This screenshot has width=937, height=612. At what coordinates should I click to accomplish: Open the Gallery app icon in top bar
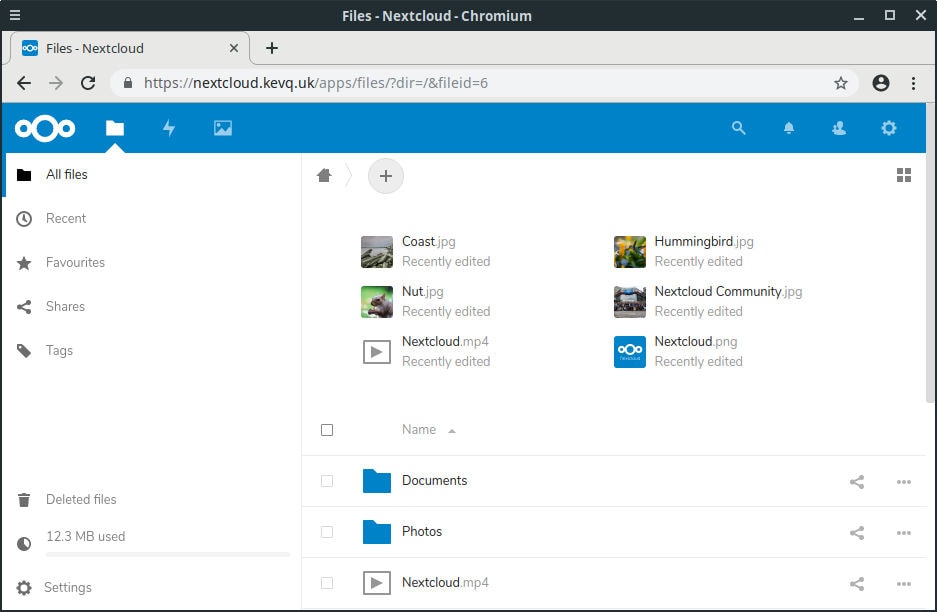(222, 128)
